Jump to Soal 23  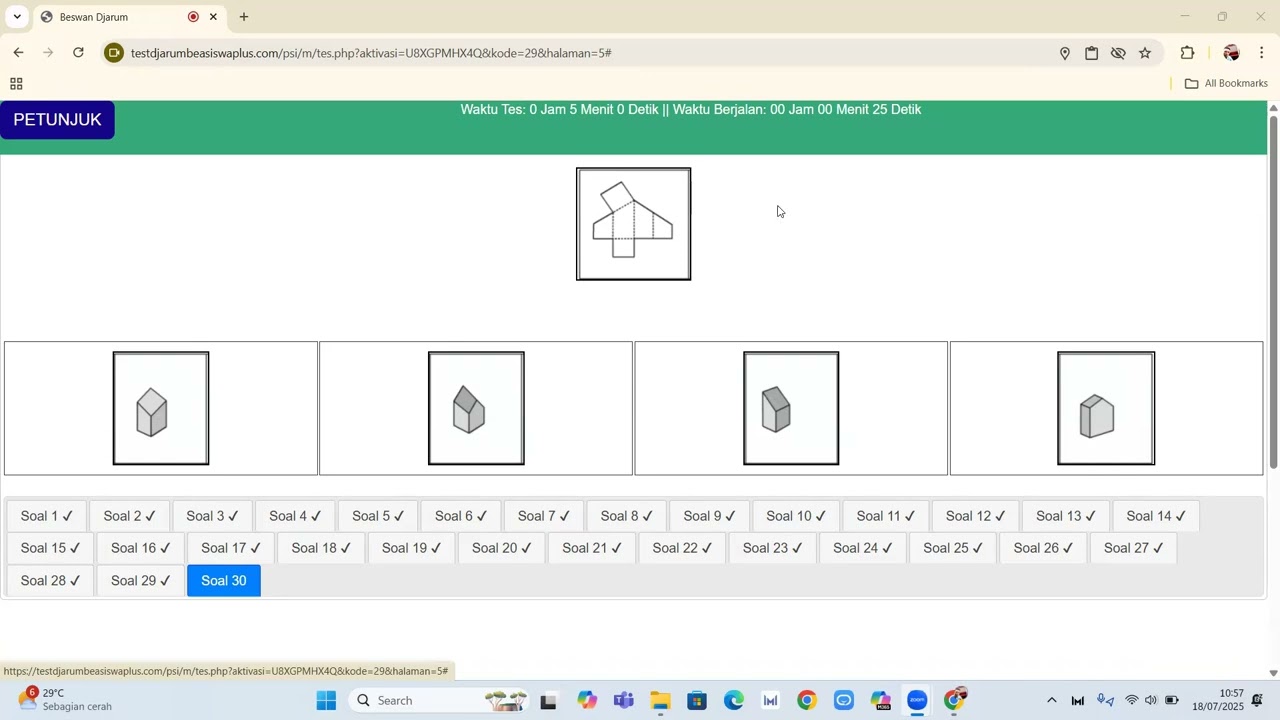point(773,548)
